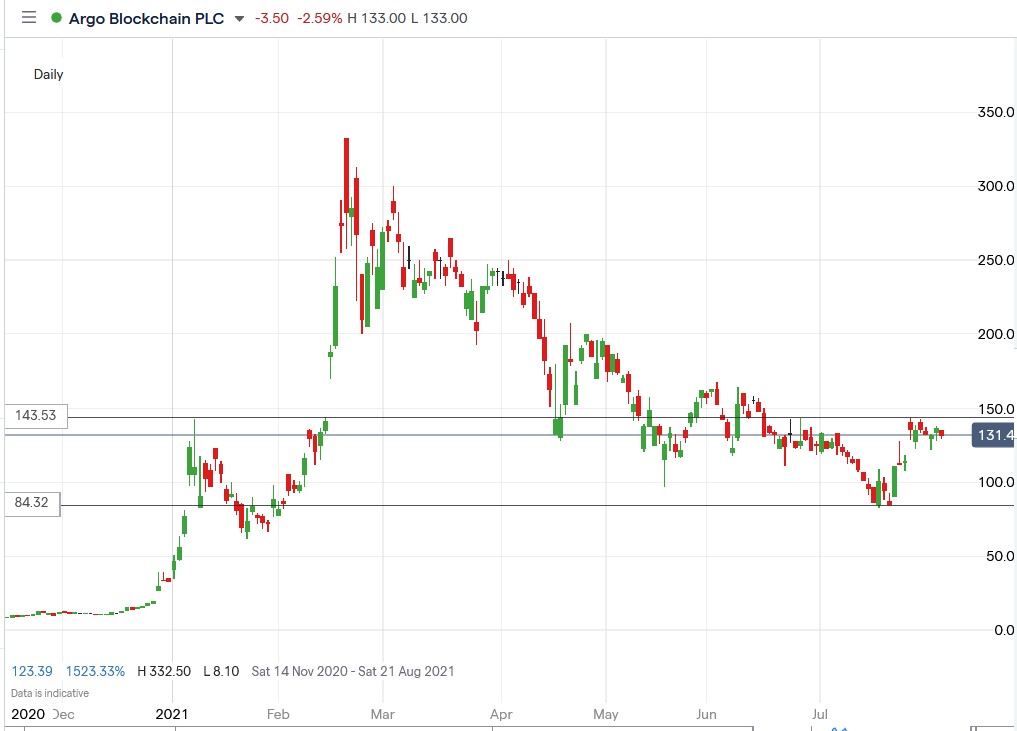Select the 143.53 resistance level label

(x=34, y=415)
